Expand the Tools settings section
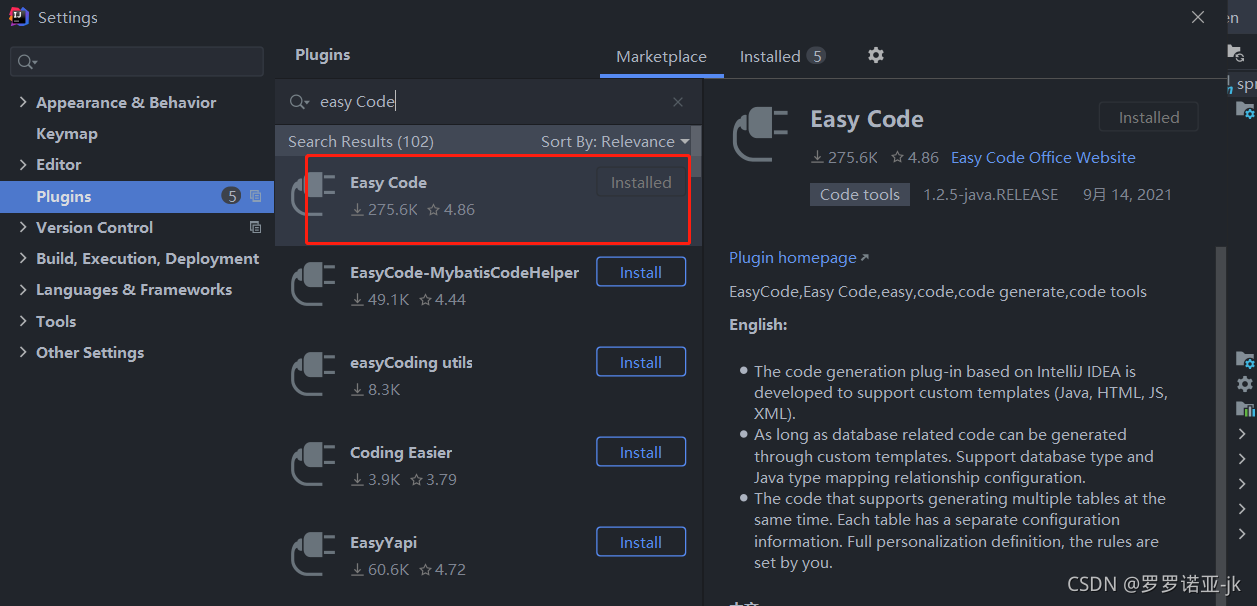1257x606 pixels. point(23,321)
